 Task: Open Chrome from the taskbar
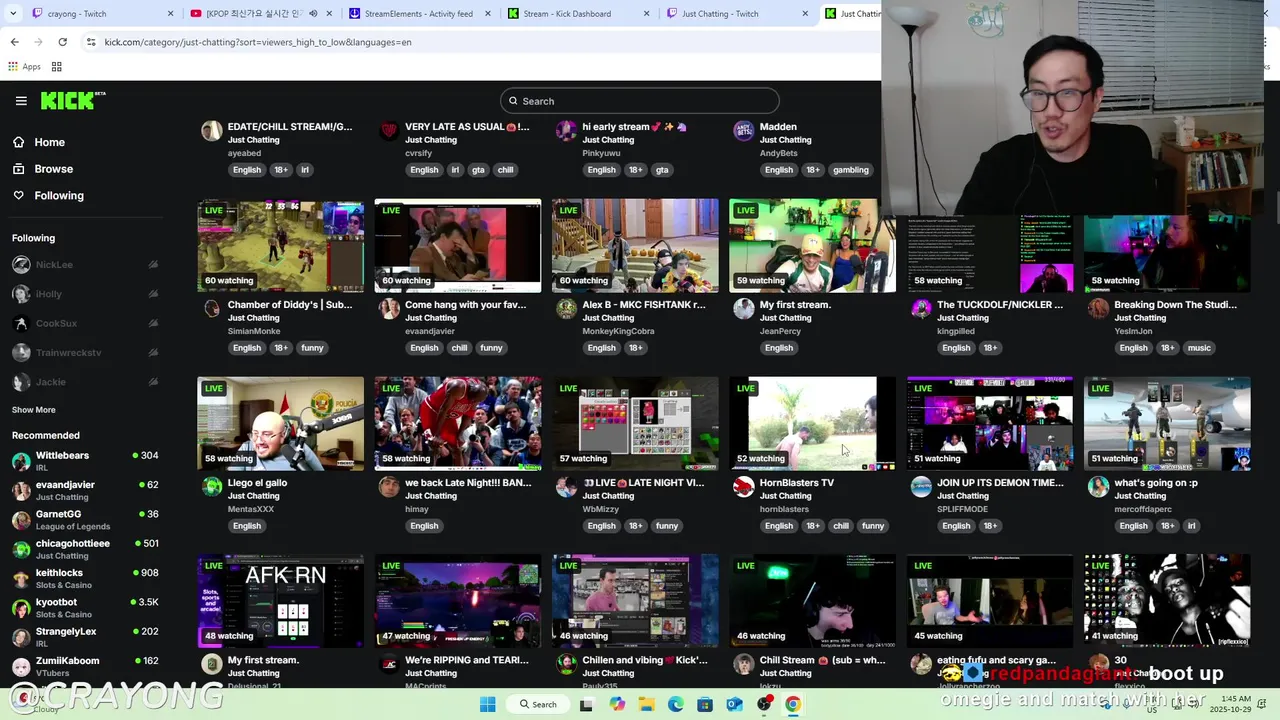point(792,704)
